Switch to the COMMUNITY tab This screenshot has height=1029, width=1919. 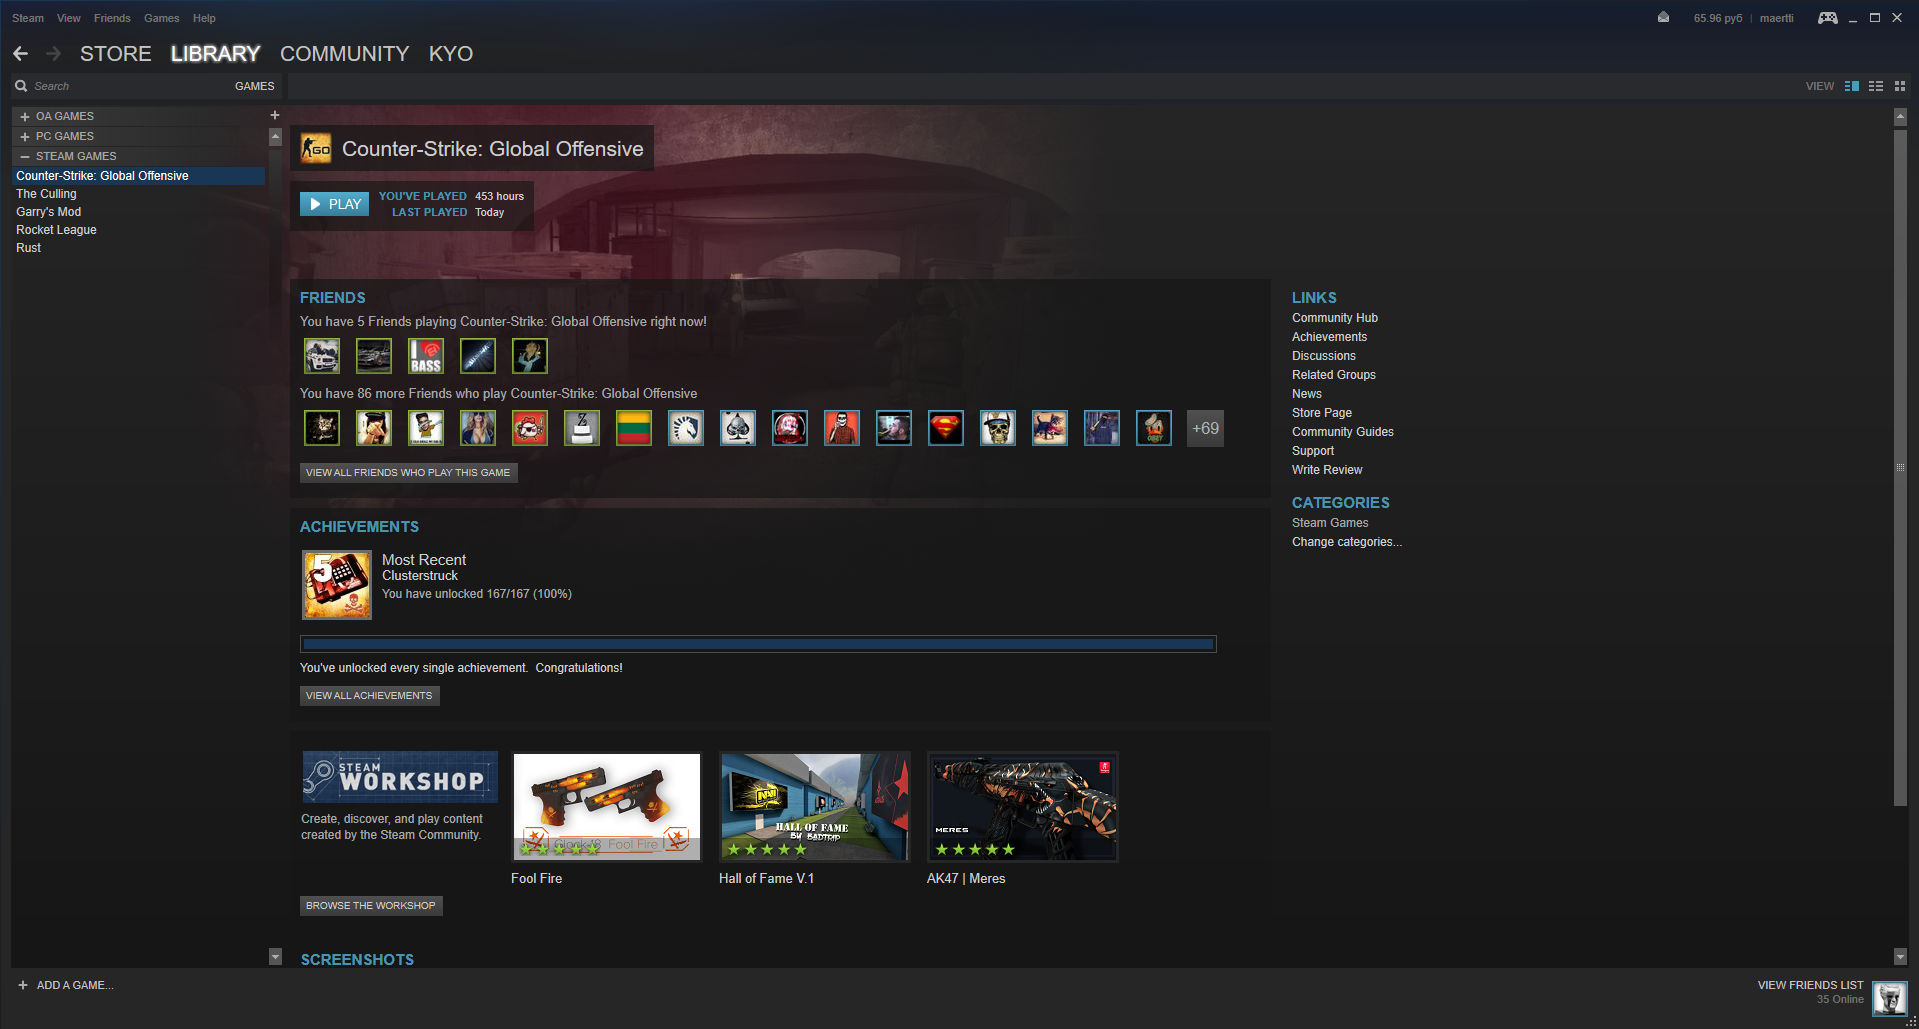(344, 54)
